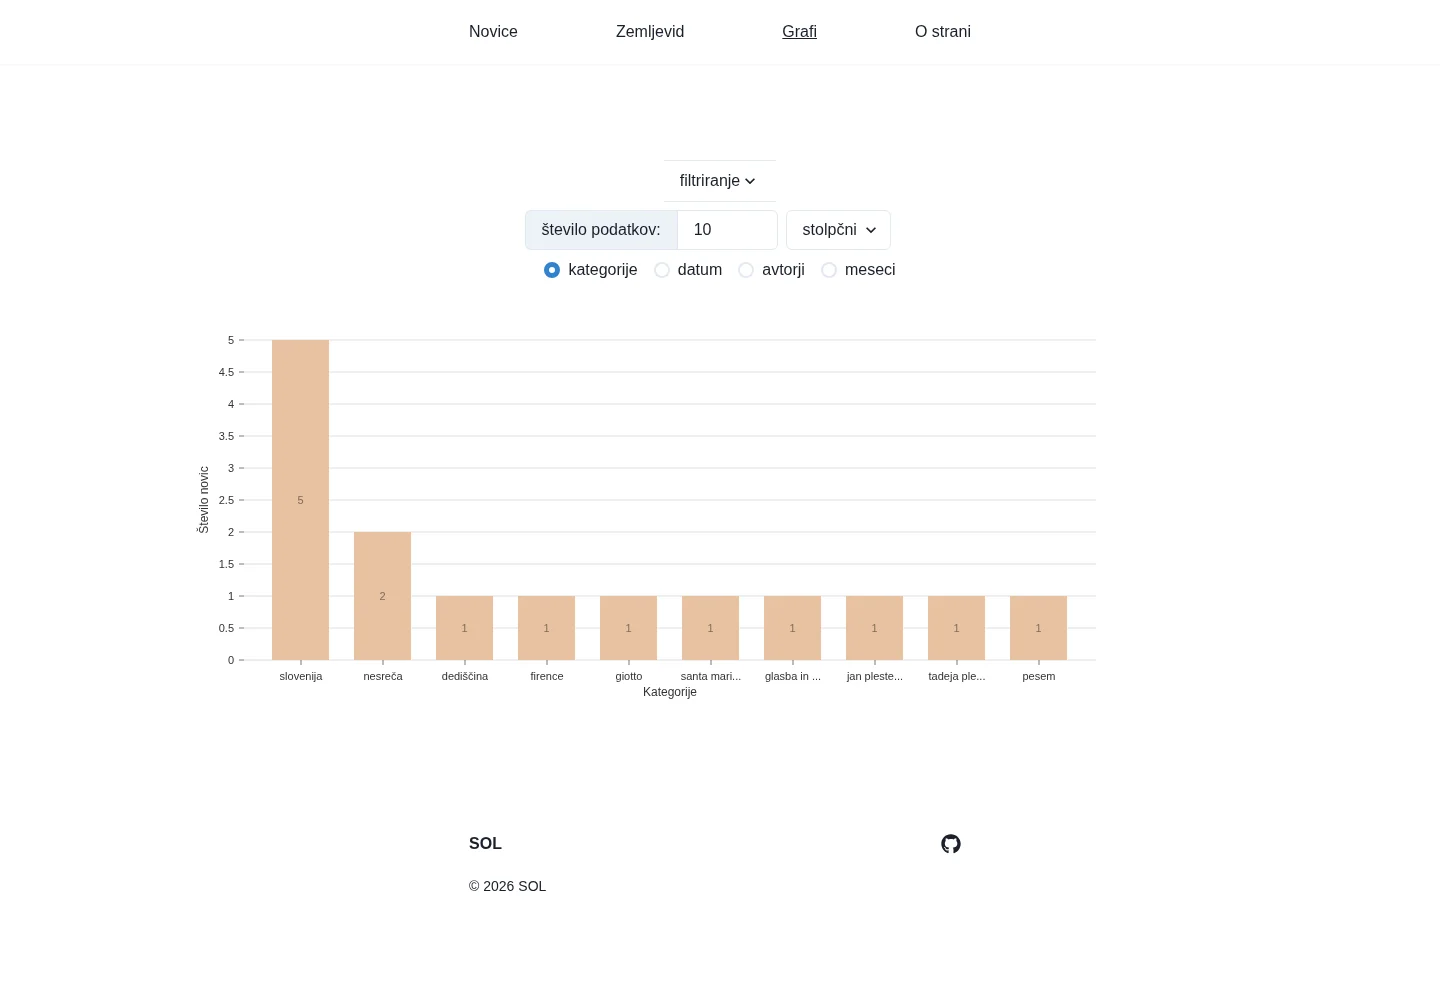Select the meseci radio button
The height and width of the screenshot is (1000, 1440).
click(x=829, y=270)
